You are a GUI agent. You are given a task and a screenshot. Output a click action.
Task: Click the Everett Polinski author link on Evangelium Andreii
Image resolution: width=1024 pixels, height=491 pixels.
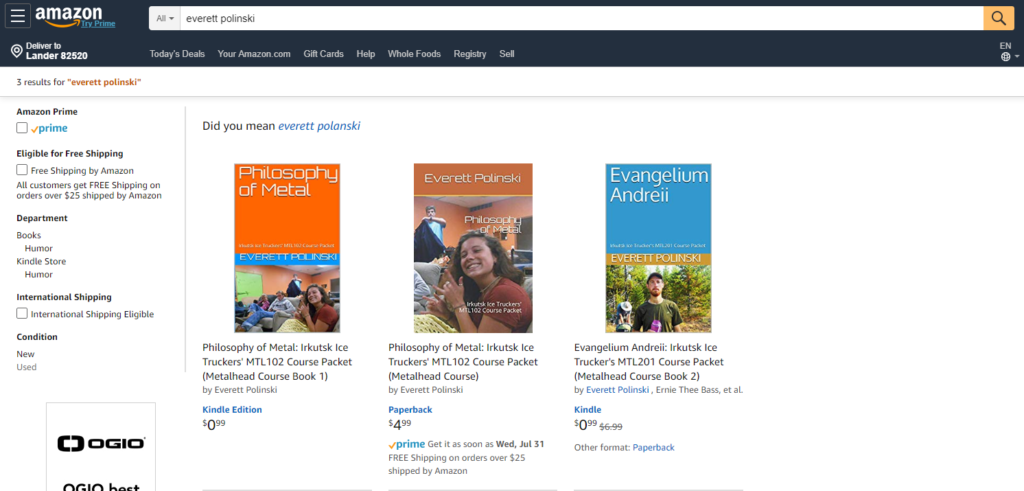pos(617,390)
